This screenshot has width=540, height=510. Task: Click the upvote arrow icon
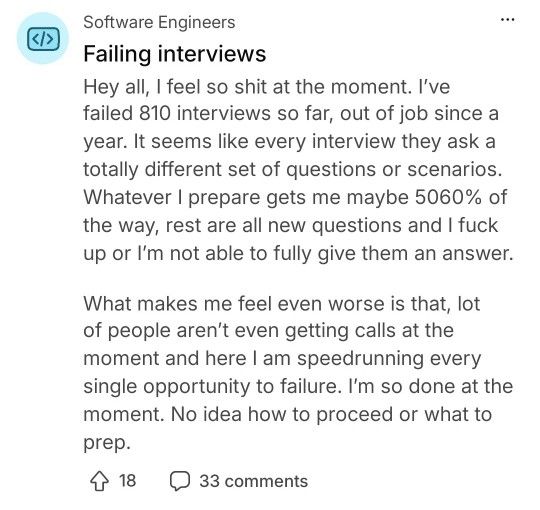pos(100,481)
